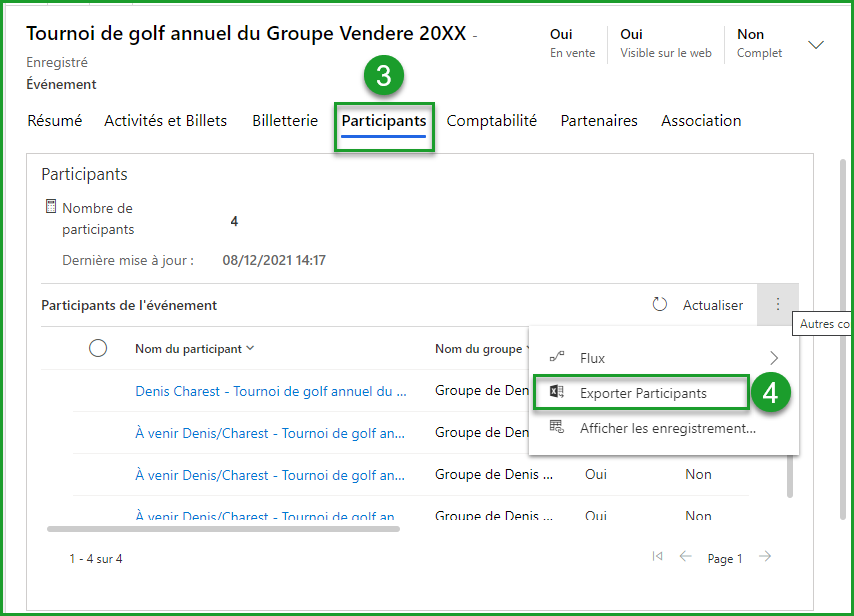This screenshot has height=616, width=854.
Task: Click the Actualiser refresh icon
Action: (660, 305)
